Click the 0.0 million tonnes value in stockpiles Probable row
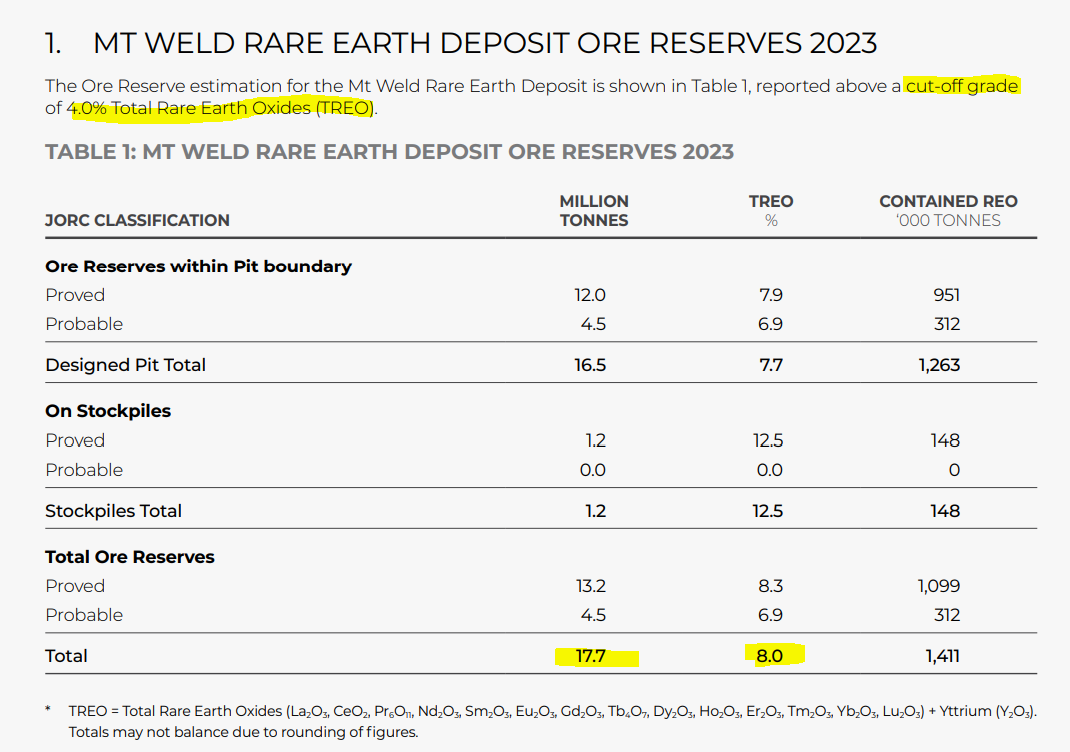Image resolution: width=1070 pixels, height=752 pixels. 592,469
